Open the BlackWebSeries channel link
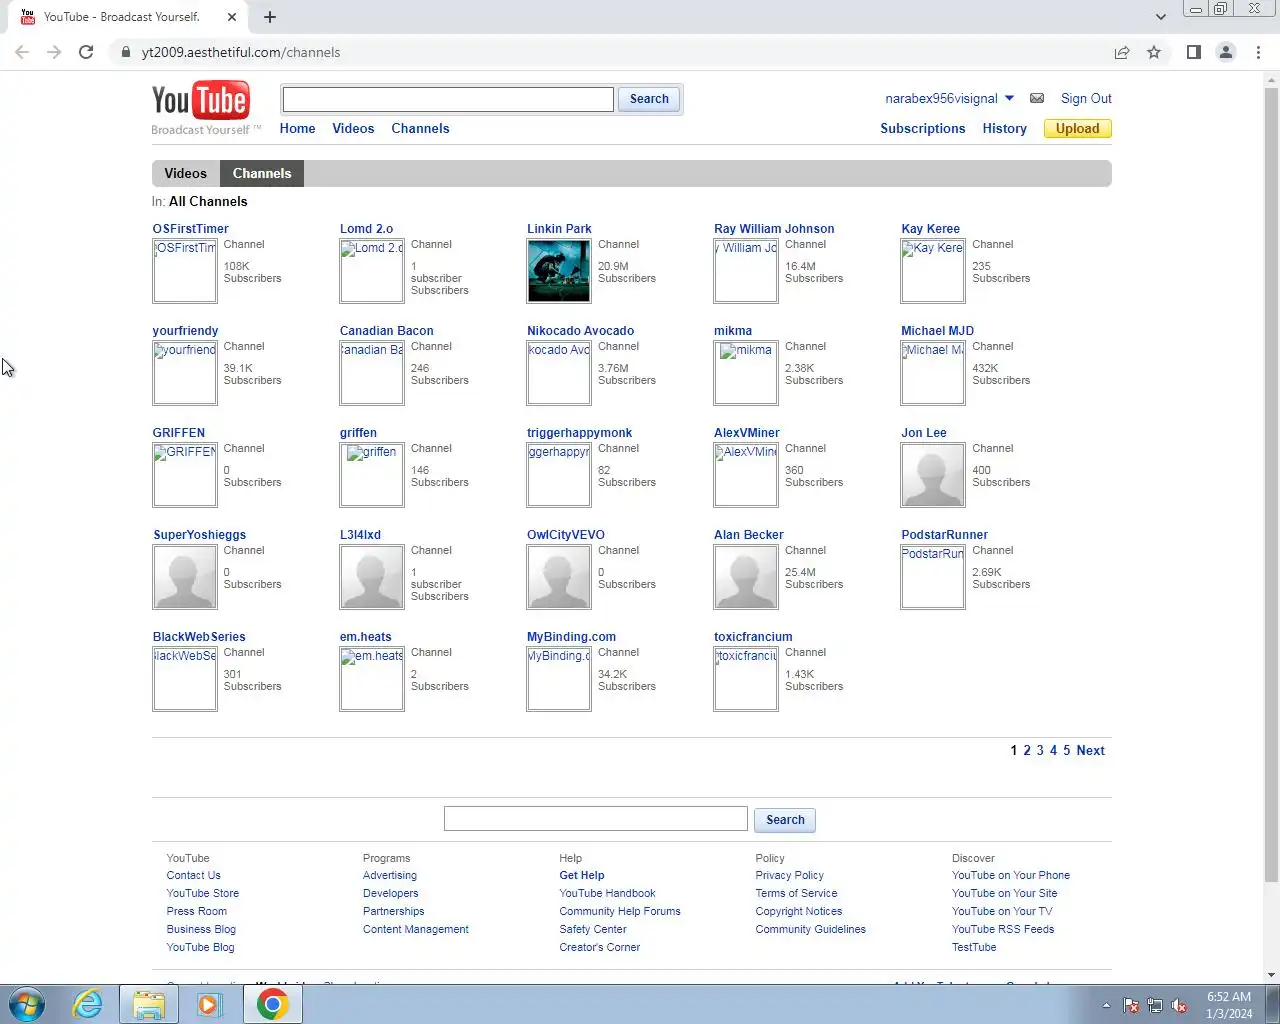The height and width of the screenshot is (1024, 1280). pyautogui.click(x=199, y=637)
